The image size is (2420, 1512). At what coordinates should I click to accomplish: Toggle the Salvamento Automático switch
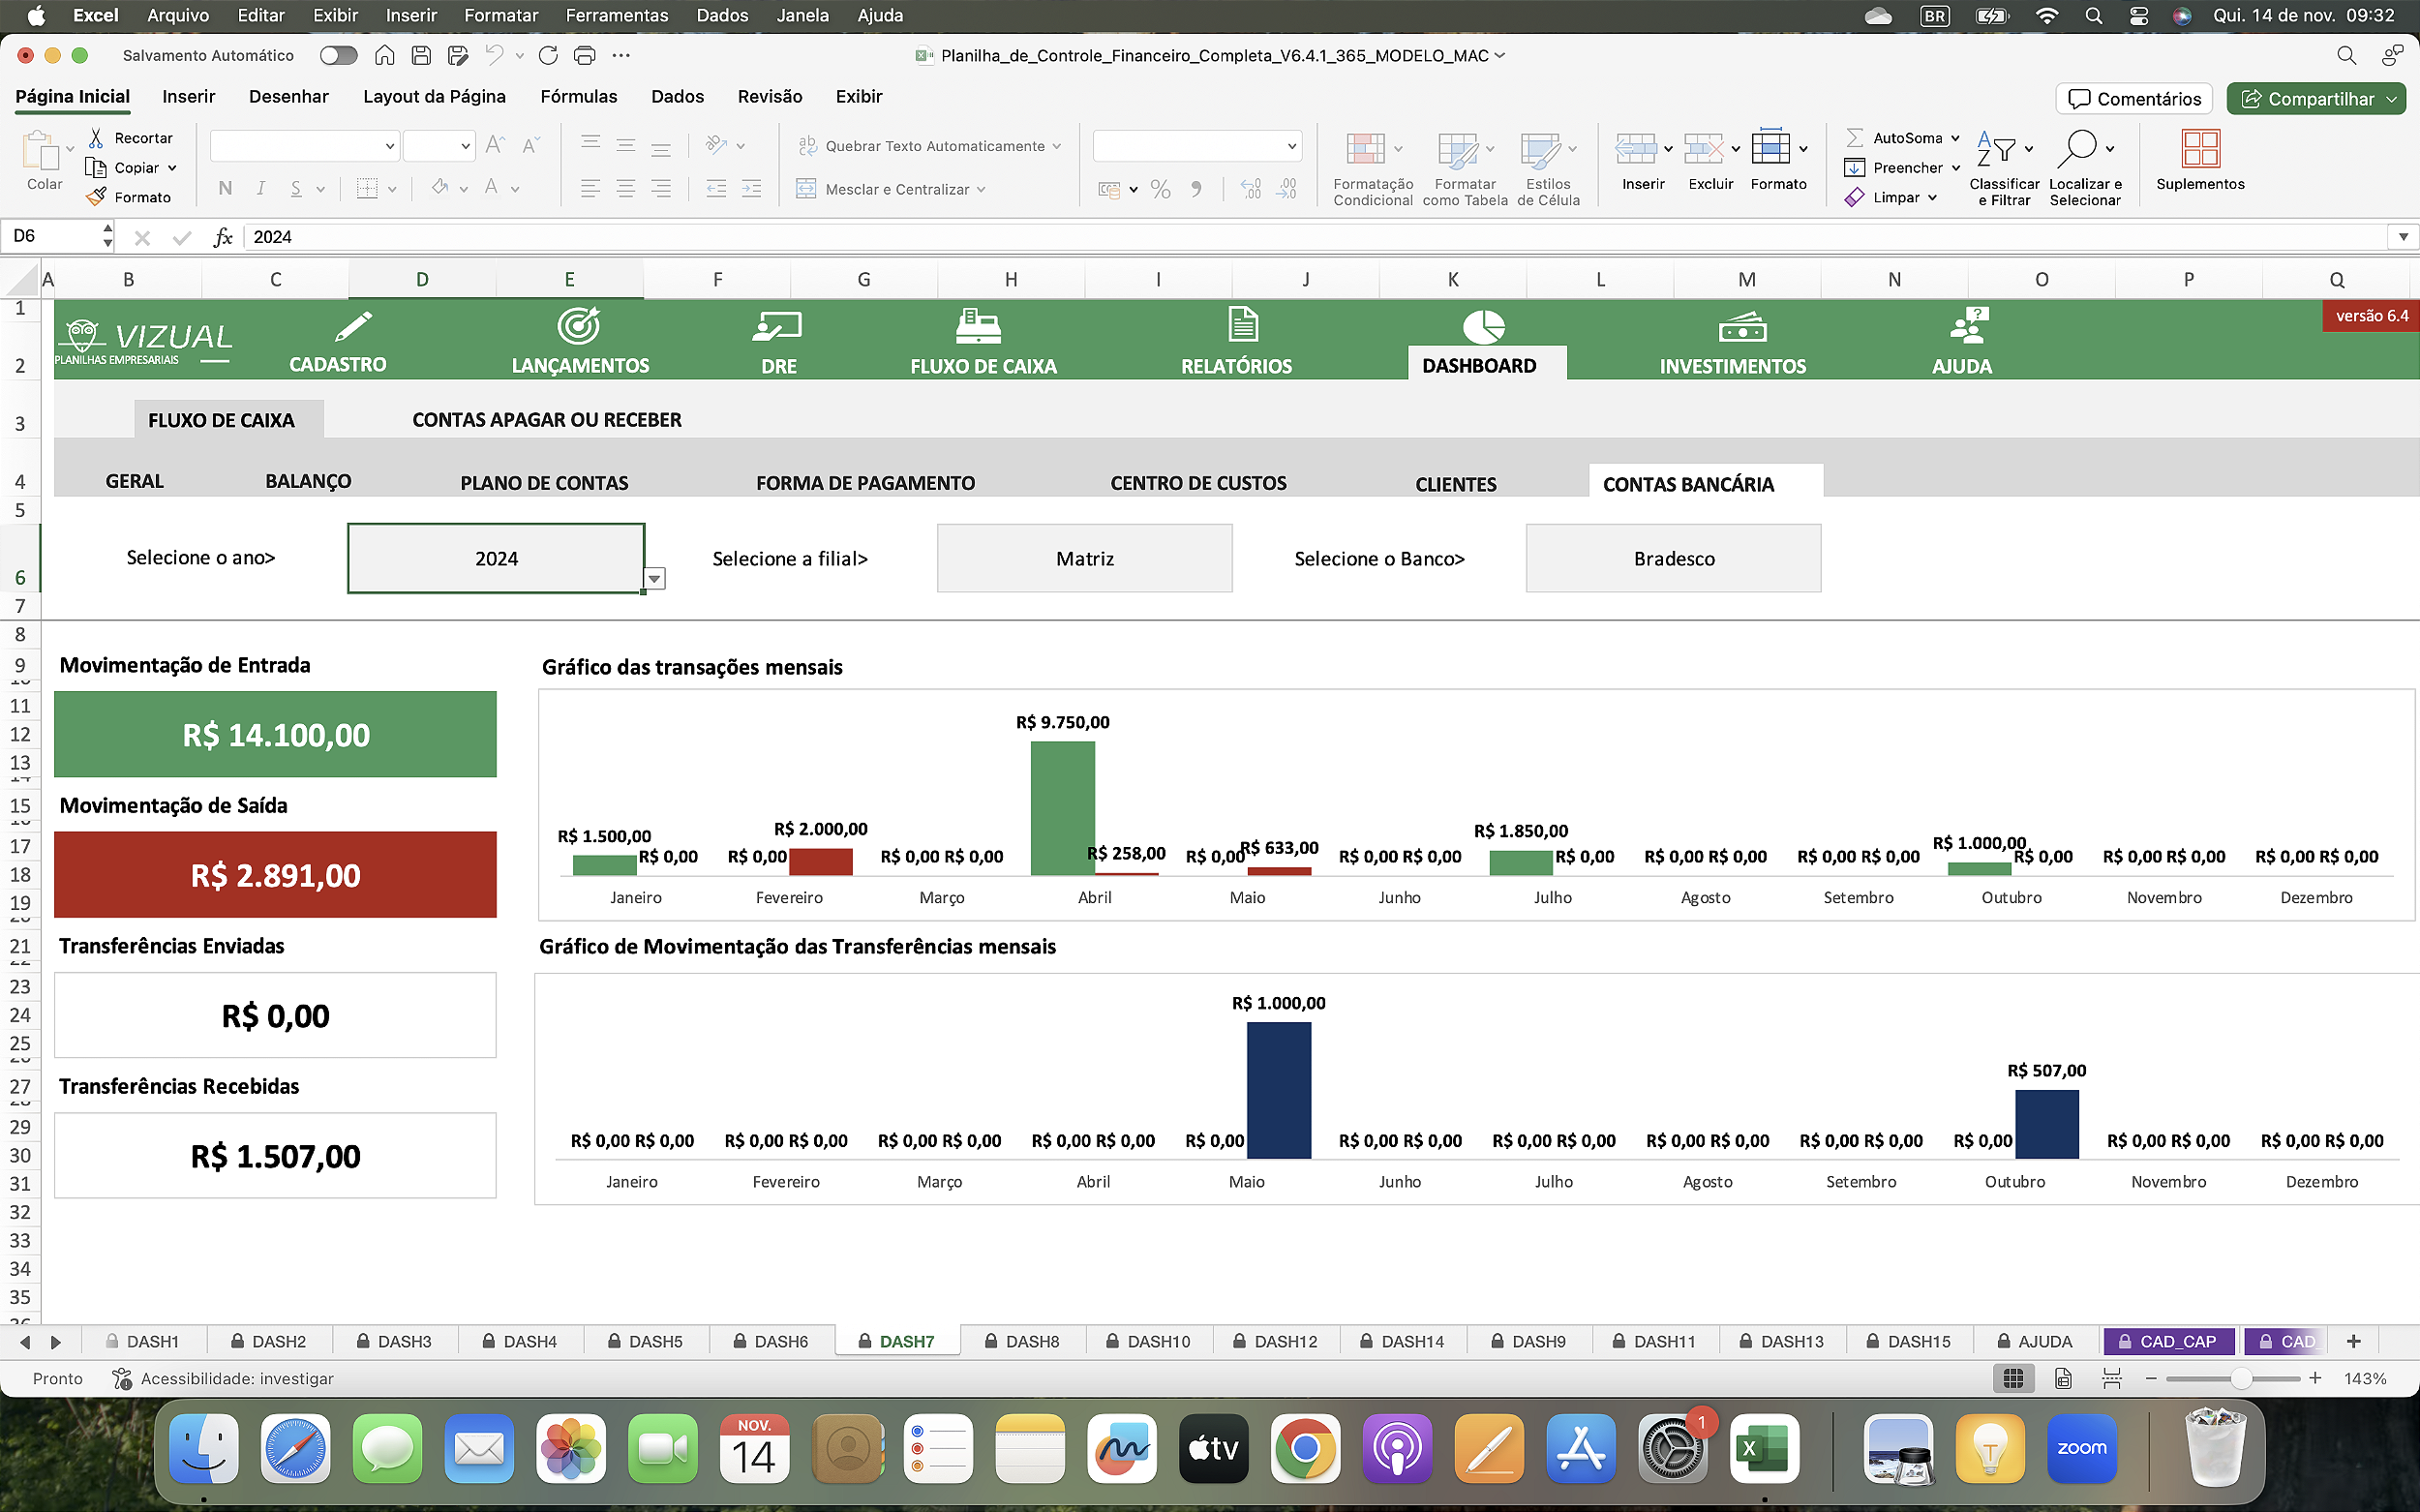coord(338,55)
